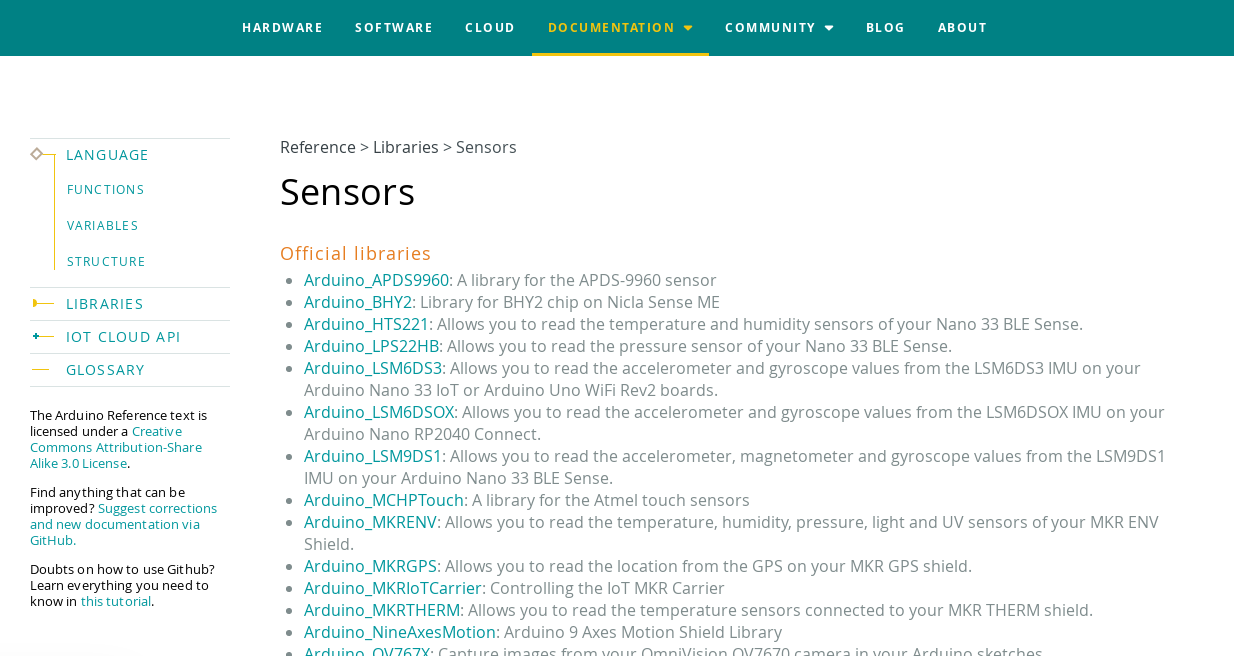
Task: Click 'A library for the APDS-9960 sensor' text
Action: tap(587, 280)
